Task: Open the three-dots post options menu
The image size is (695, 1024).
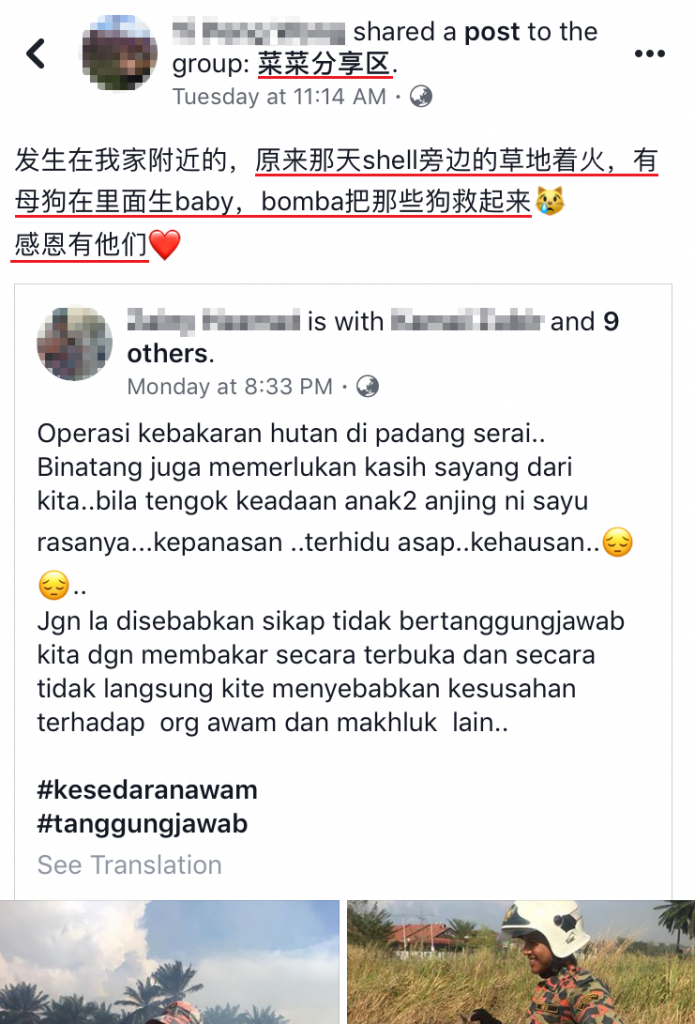Action: click(650, 54)
